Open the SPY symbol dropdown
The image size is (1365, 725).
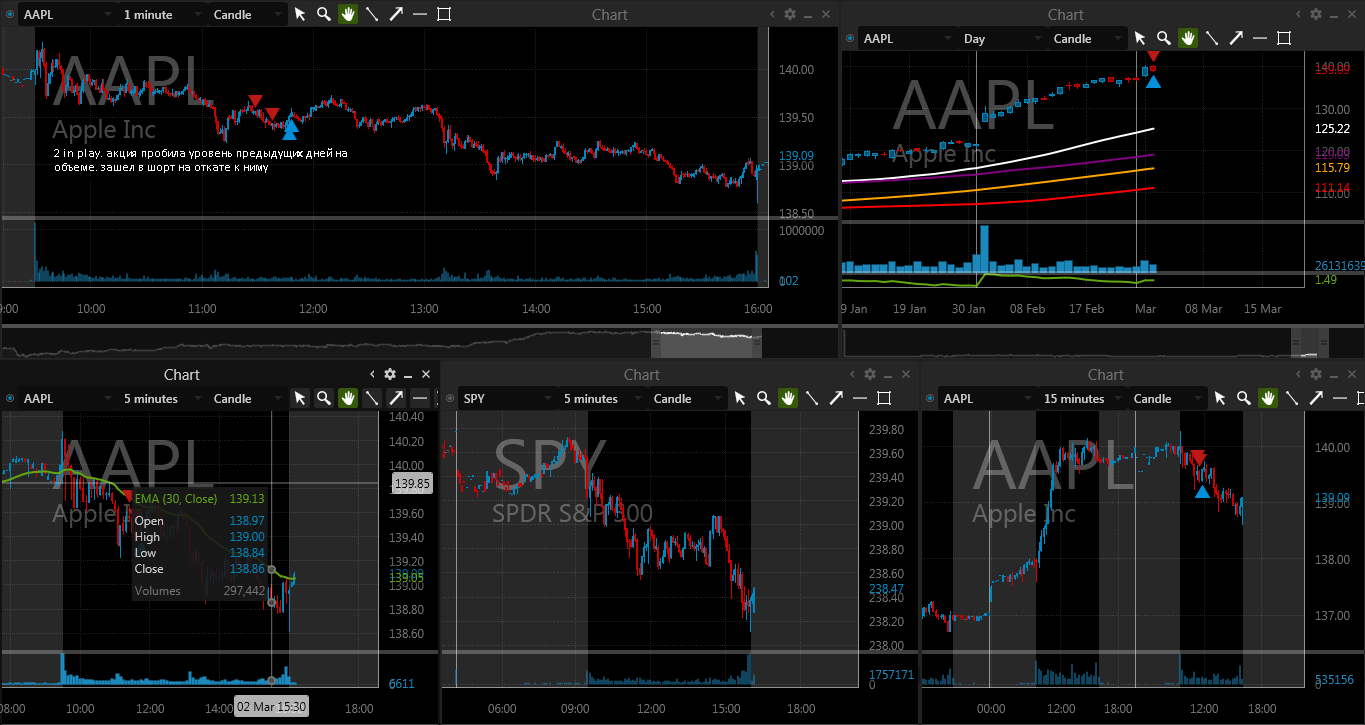[x=506, y=398]
